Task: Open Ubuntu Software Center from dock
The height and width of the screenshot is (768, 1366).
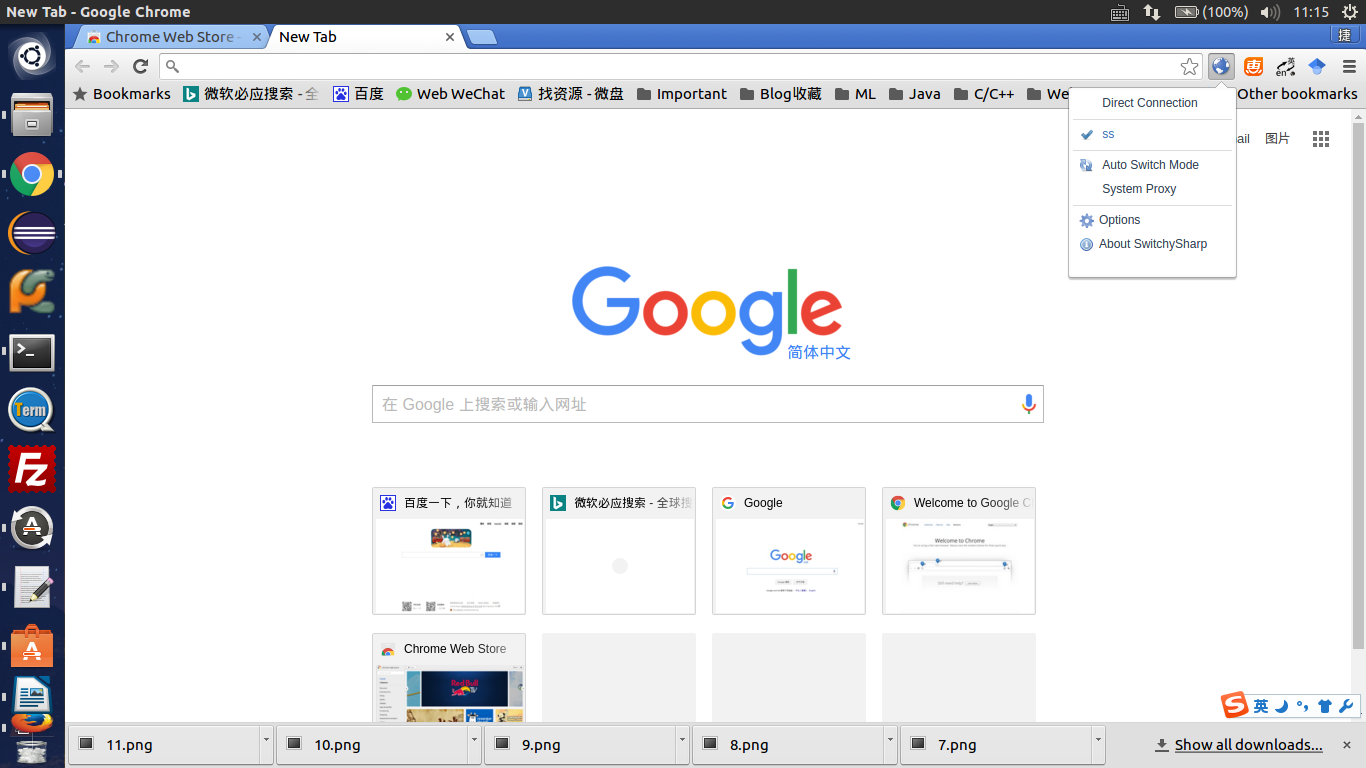Action: coord(32,646)
